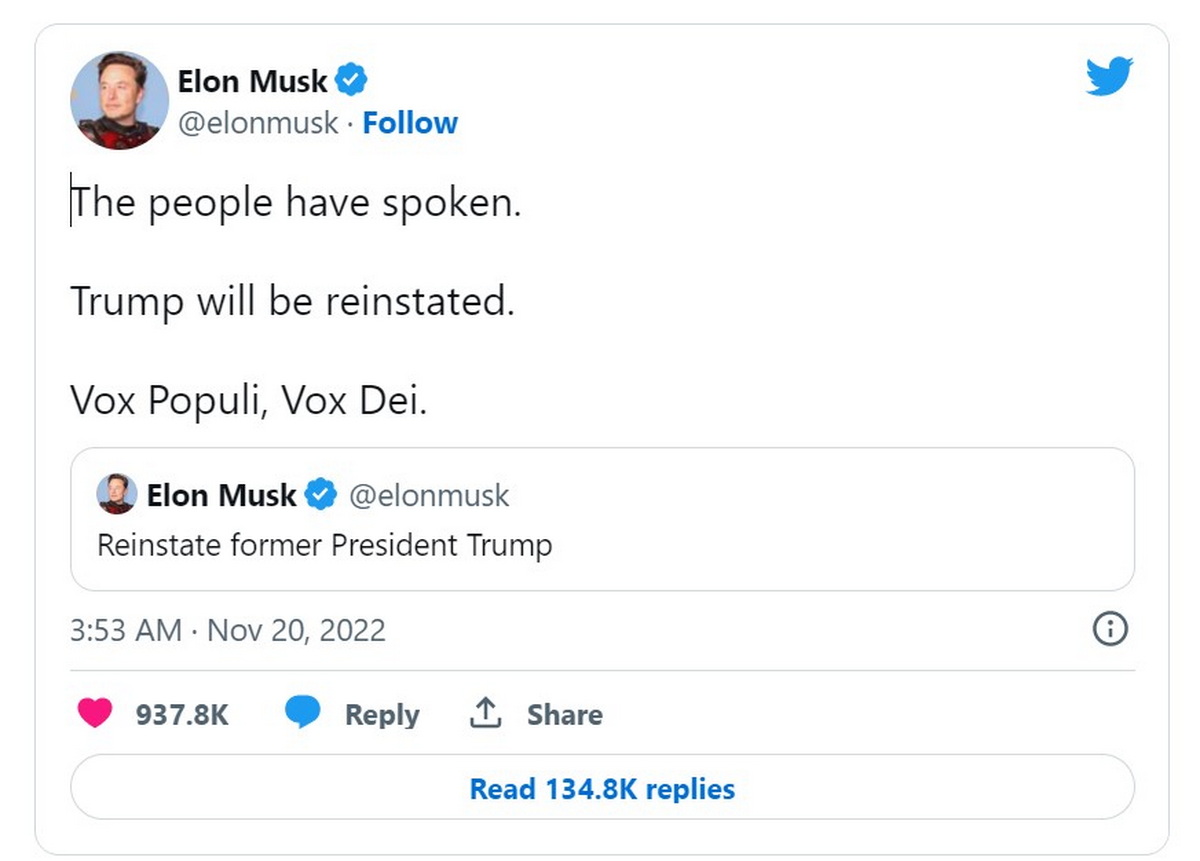Like the tweet with the heart icon
1200x861 pixels.
click(x=94, y=713)
